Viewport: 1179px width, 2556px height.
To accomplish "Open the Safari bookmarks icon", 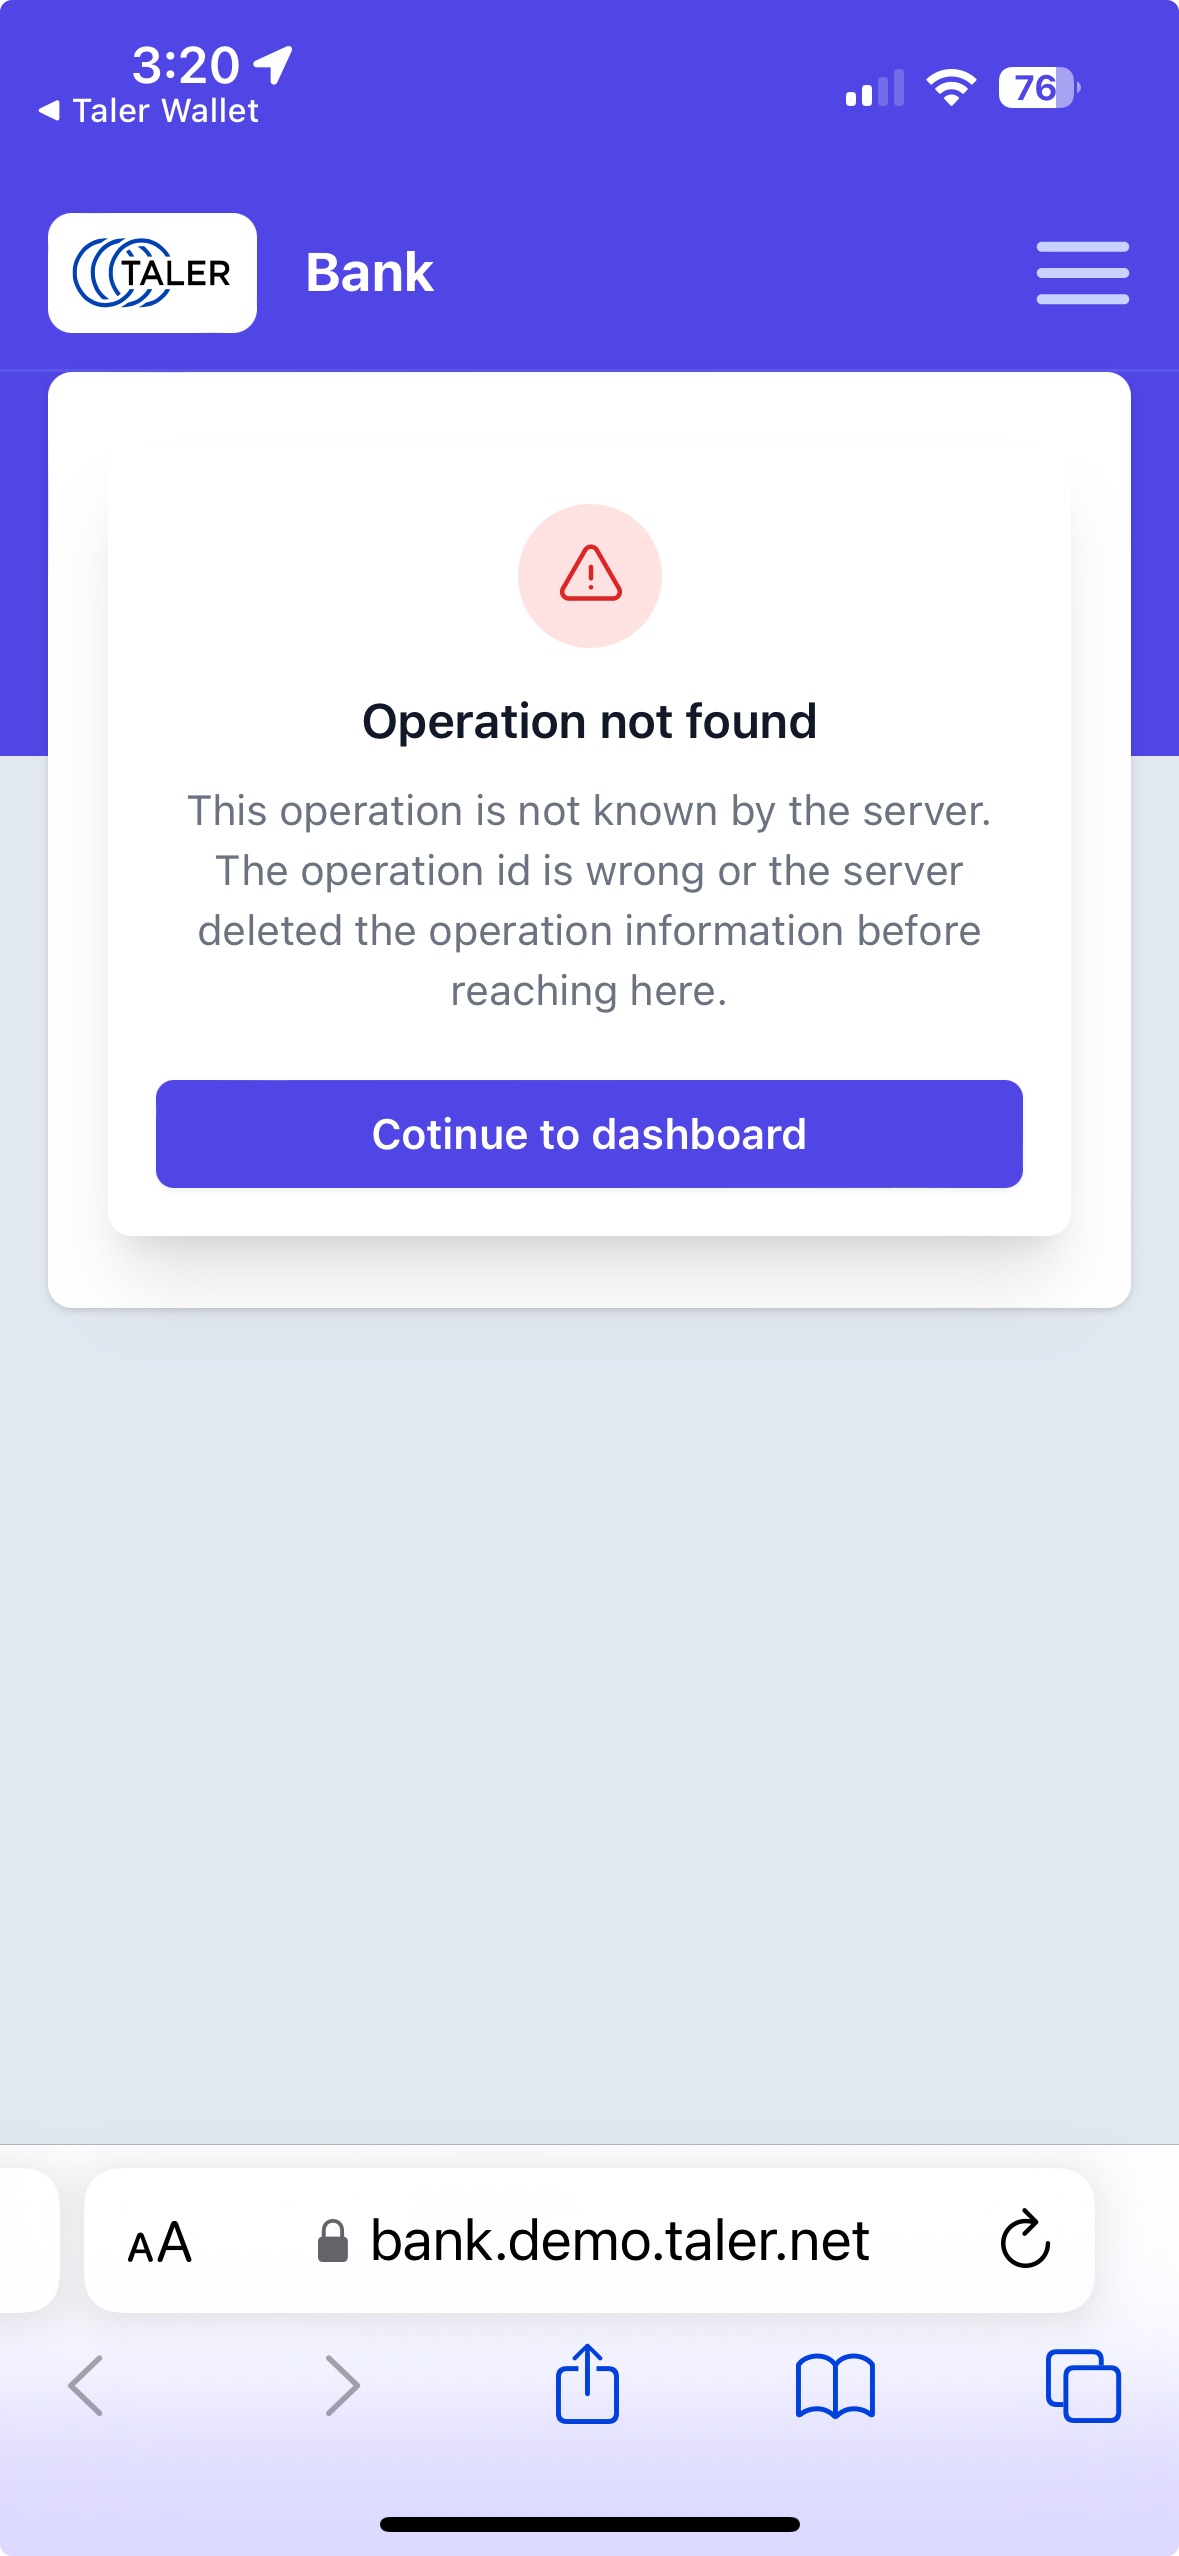I will click(x=835, y=2385).
